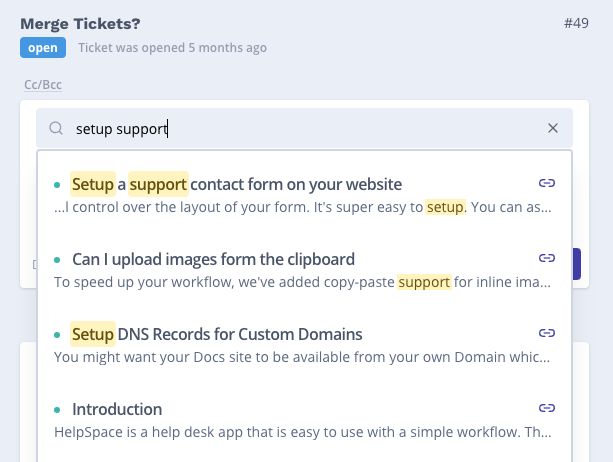The image size is (613, 462).
Task: Open 'Setup a support contact form' result
Action: coord(236,184)
